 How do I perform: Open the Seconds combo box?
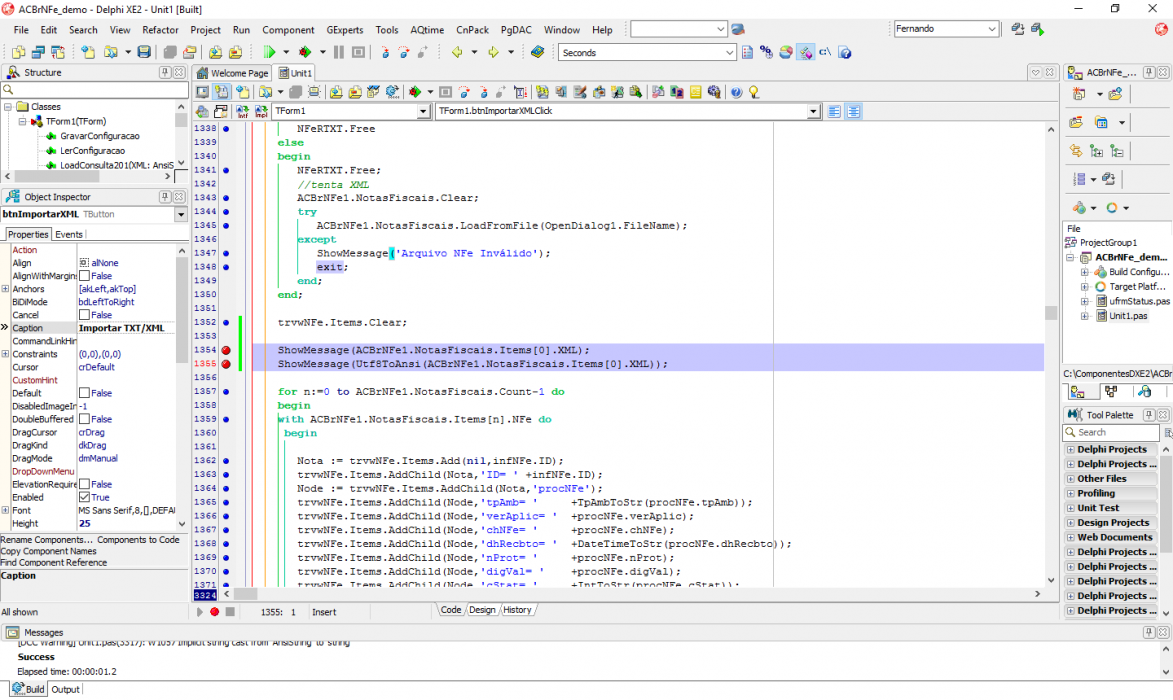(x=729, y=52)
